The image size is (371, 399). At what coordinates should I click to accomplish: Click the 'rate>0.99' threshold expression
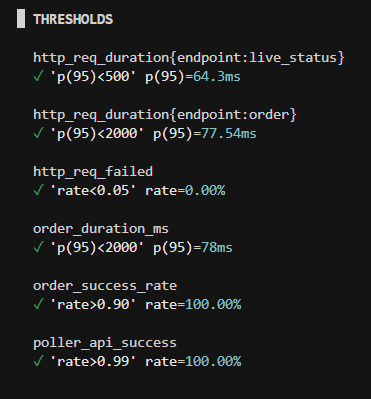tap(93, 362)
